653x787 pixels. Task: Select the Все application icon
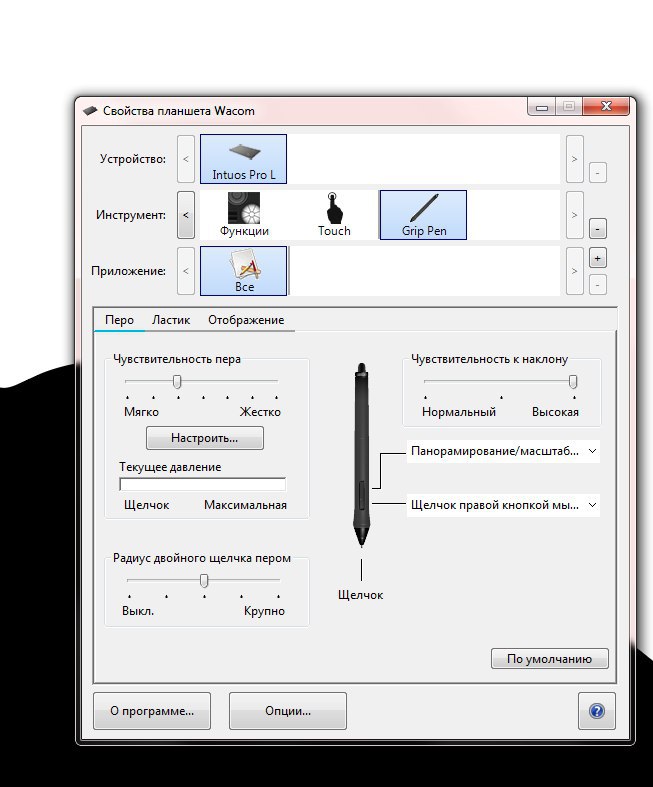[243, 271]
